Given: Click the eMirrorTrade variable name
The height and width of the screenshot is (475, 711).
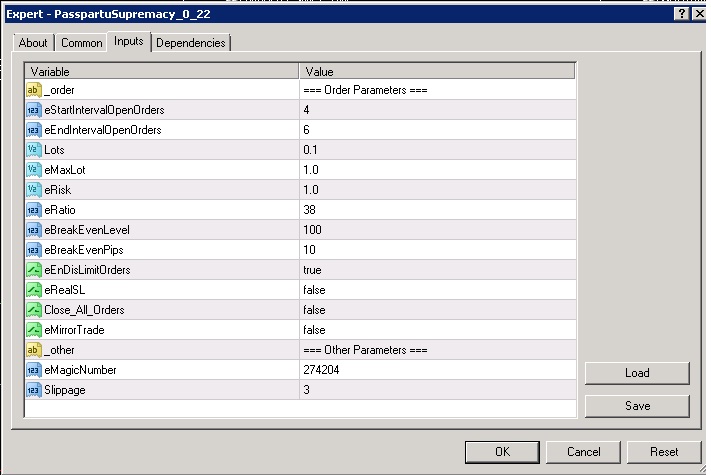Looking at the screenshot, I should (x=74, y=330).
